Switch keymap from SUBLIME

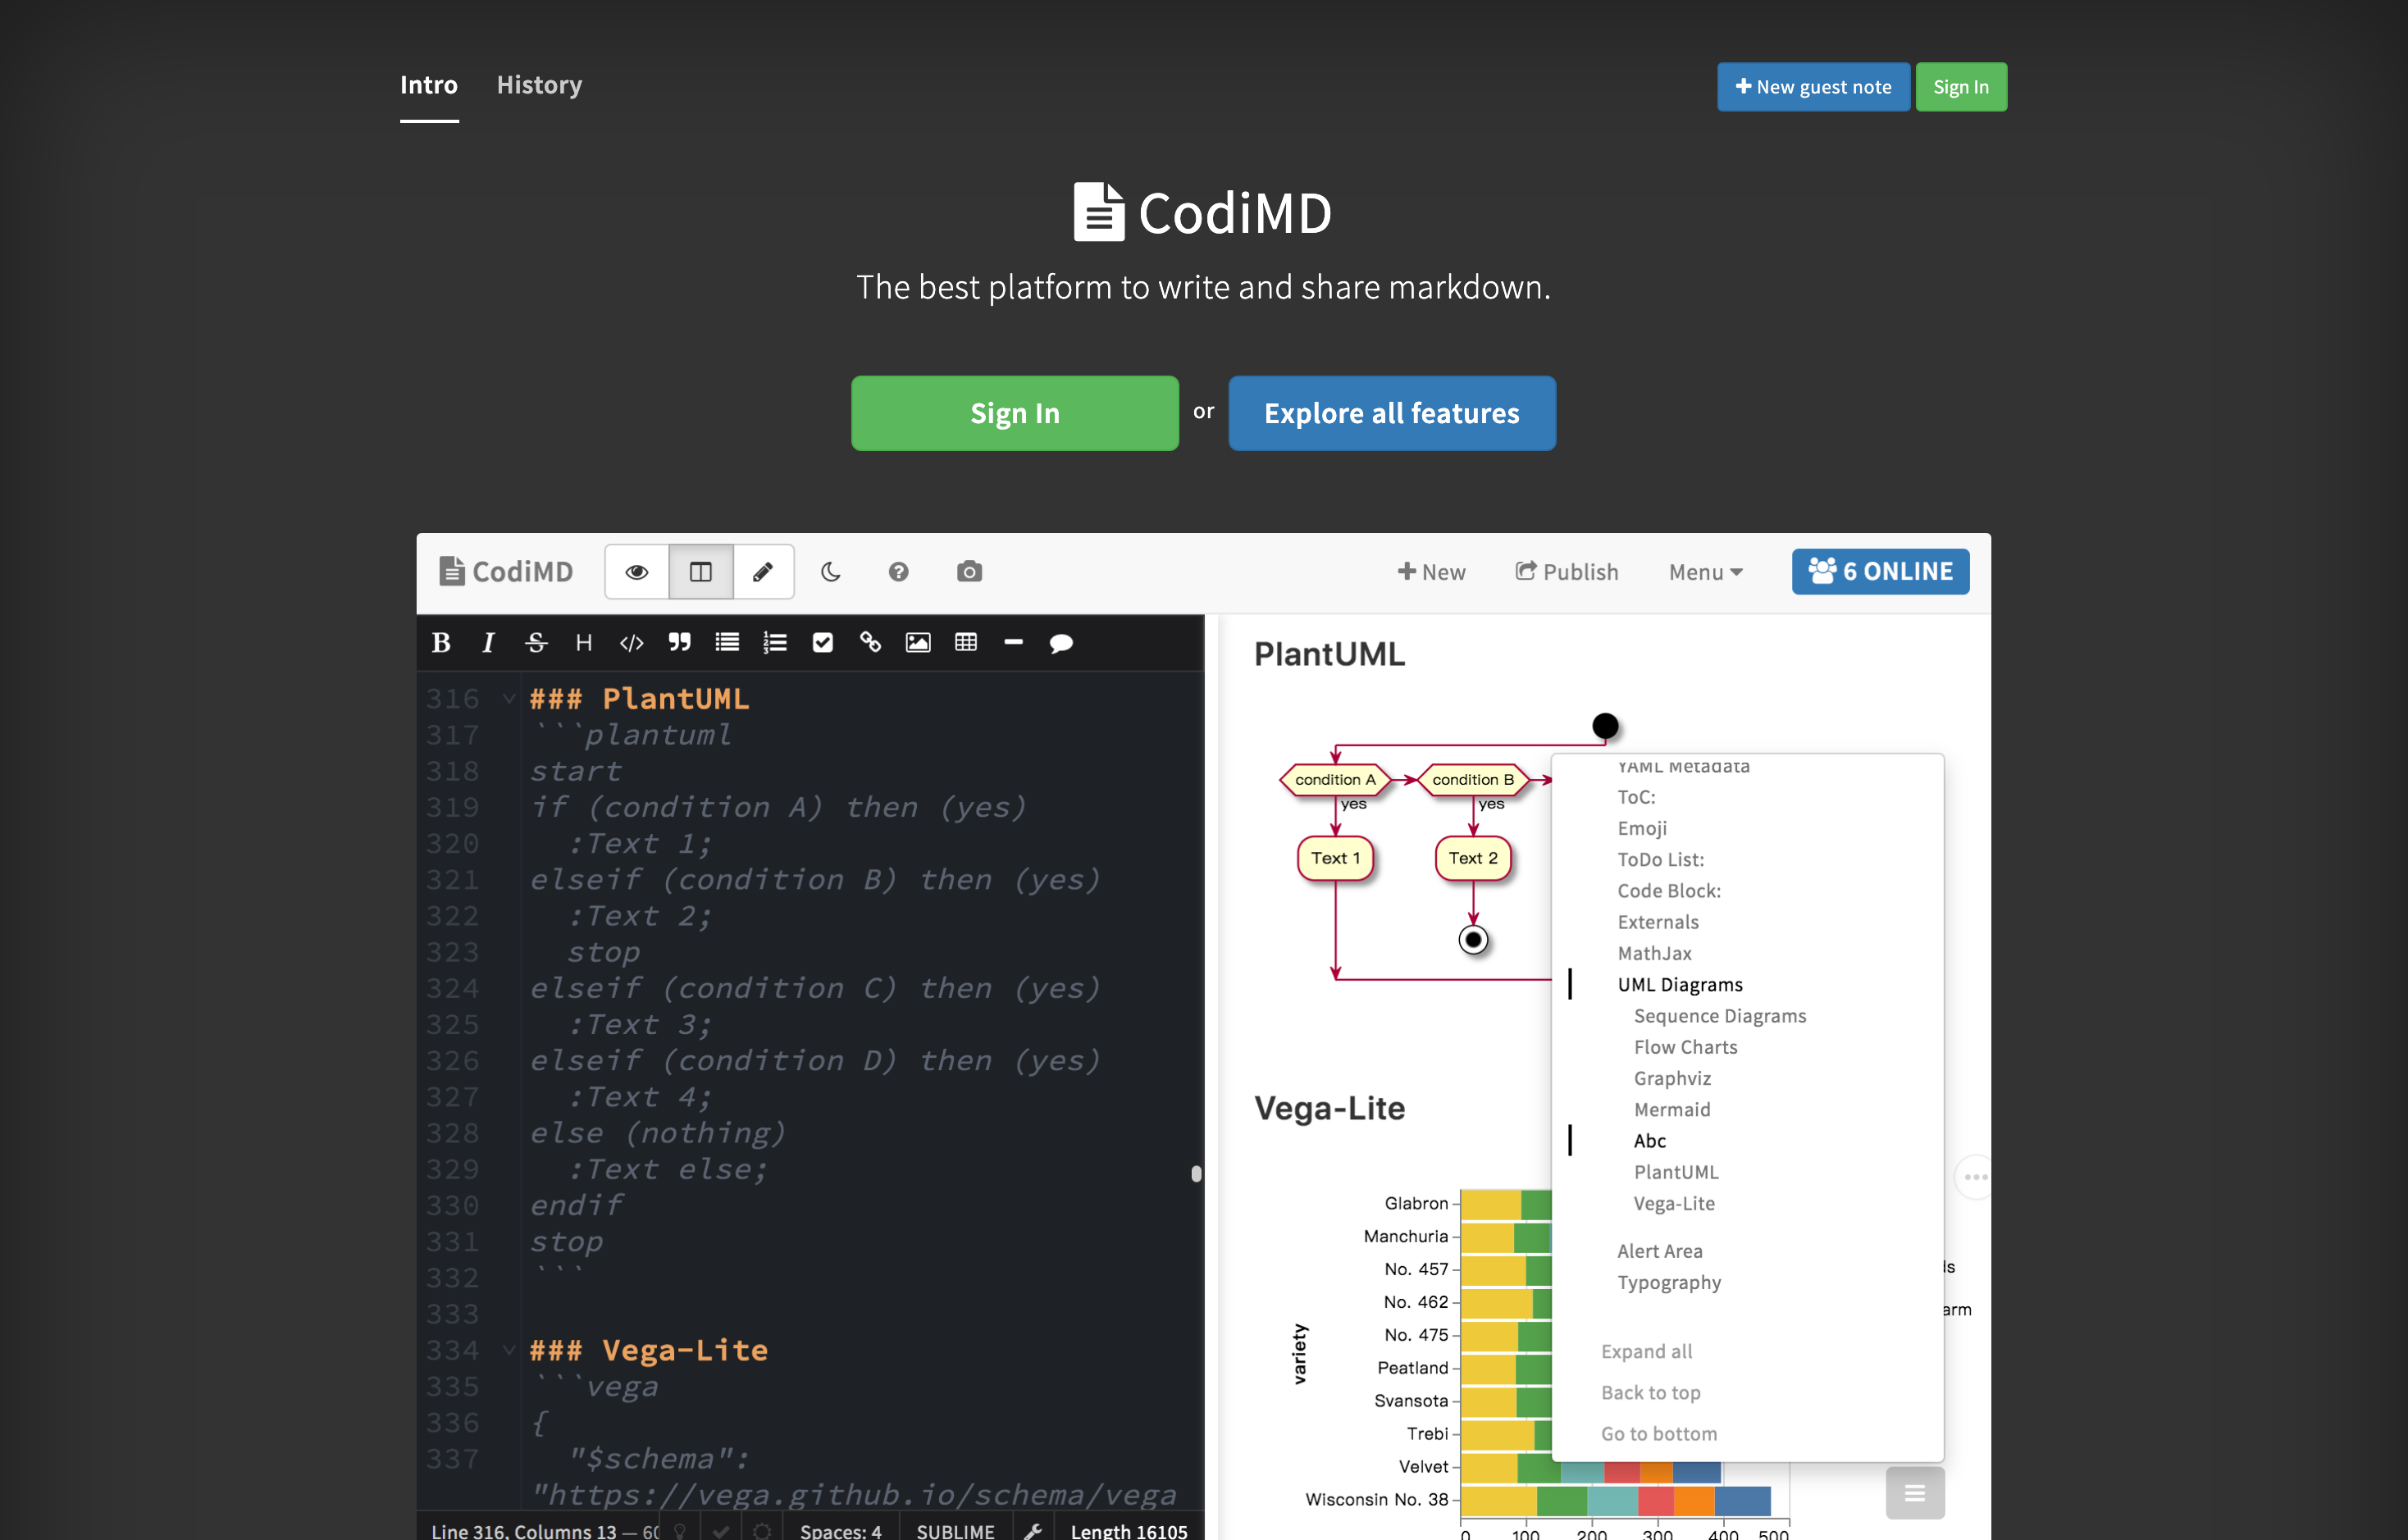[x=955, y=1530]
